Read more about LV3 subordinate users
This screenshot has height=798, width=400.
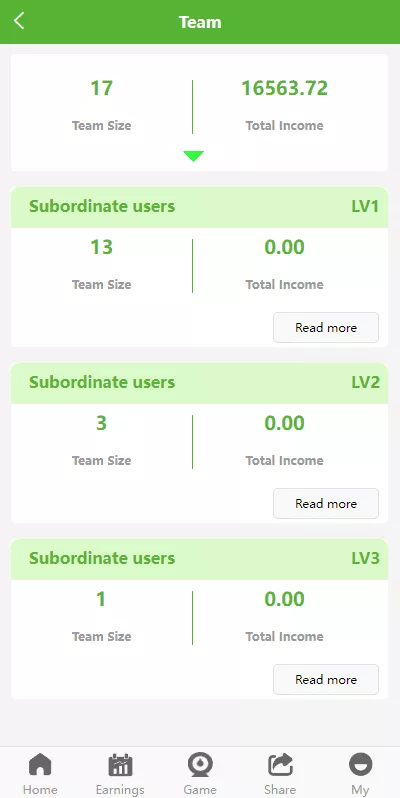click(326, 679)
